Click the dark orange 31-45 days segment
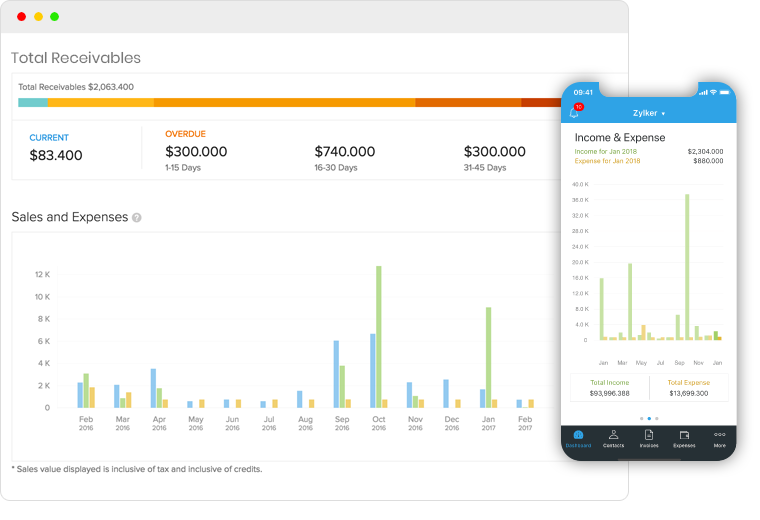 tap(468, 102)
